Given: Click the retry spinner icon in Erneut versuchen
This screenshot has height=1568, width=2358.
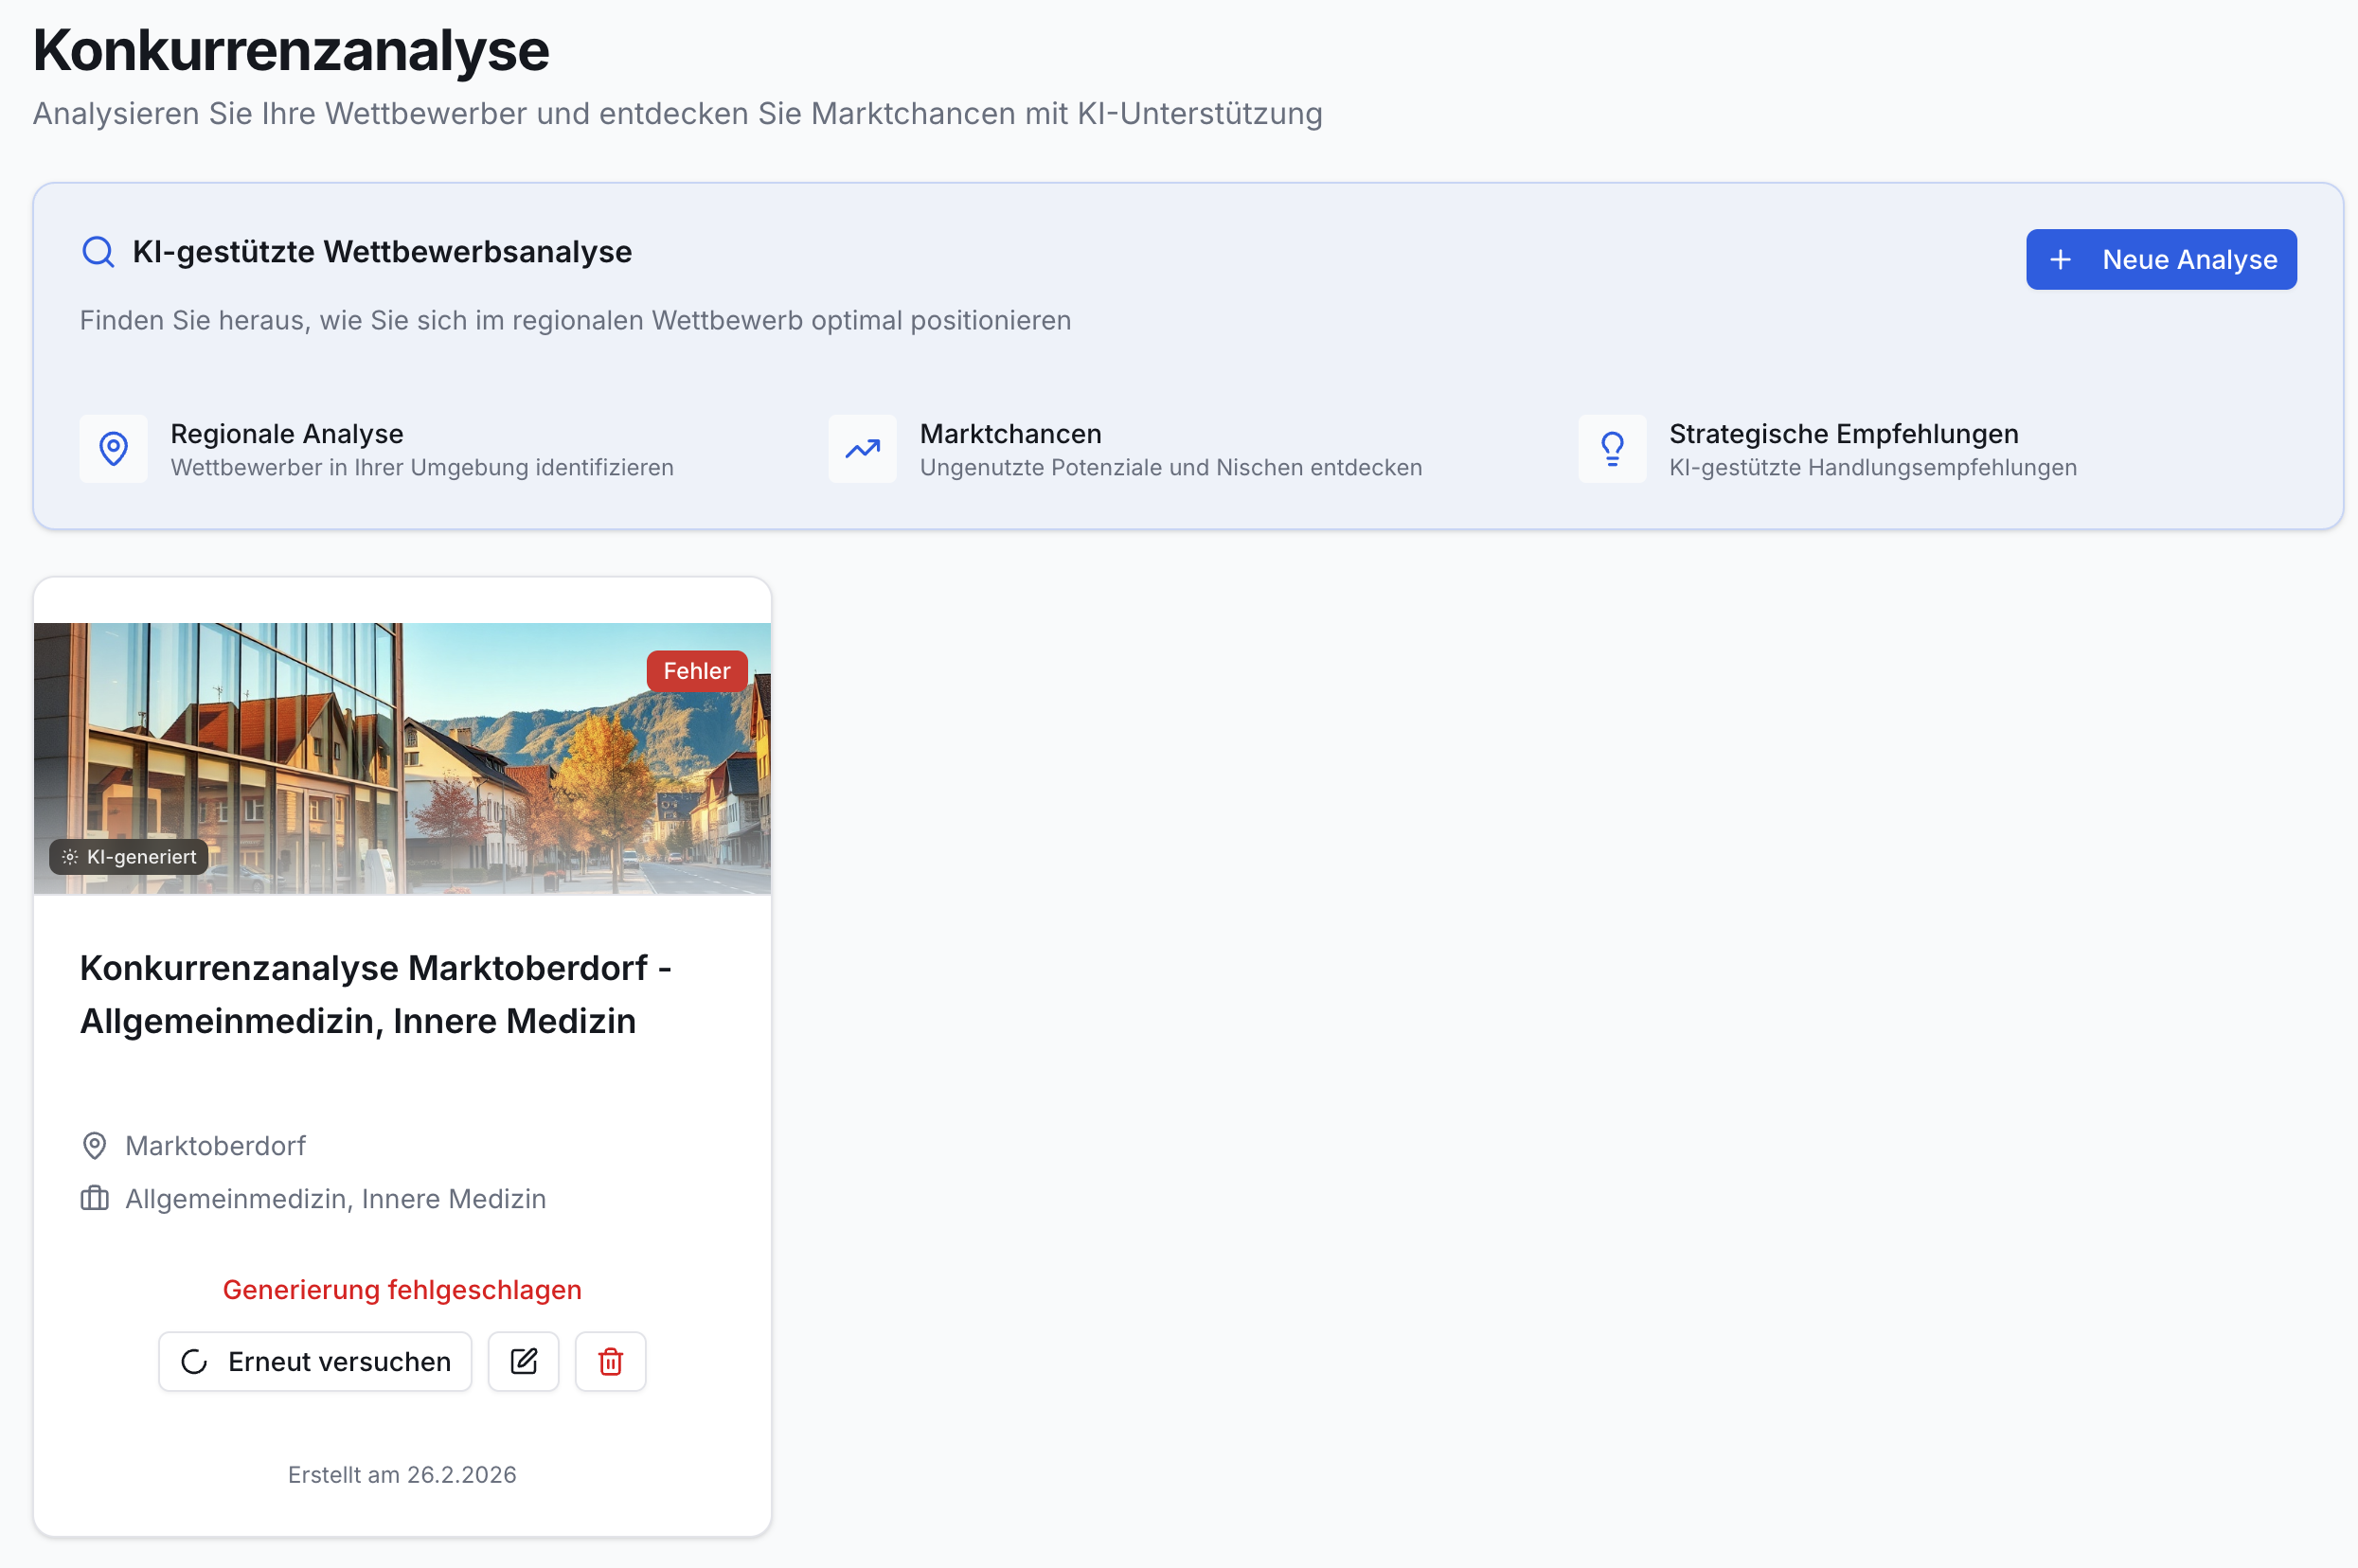Looking at the screenshot, I should [x=194, y=1362].
